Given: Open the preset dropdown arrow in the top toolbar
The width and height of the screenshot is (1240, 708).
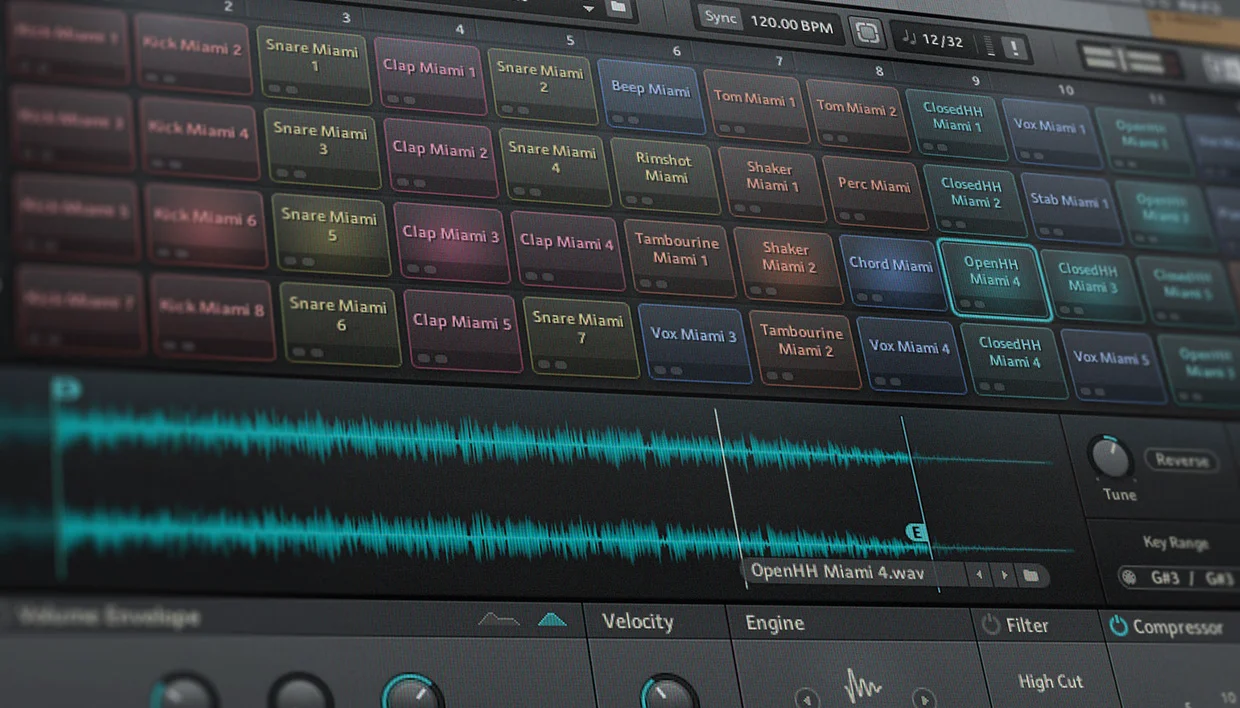Looking at the screenshot, I should [589, 8].
